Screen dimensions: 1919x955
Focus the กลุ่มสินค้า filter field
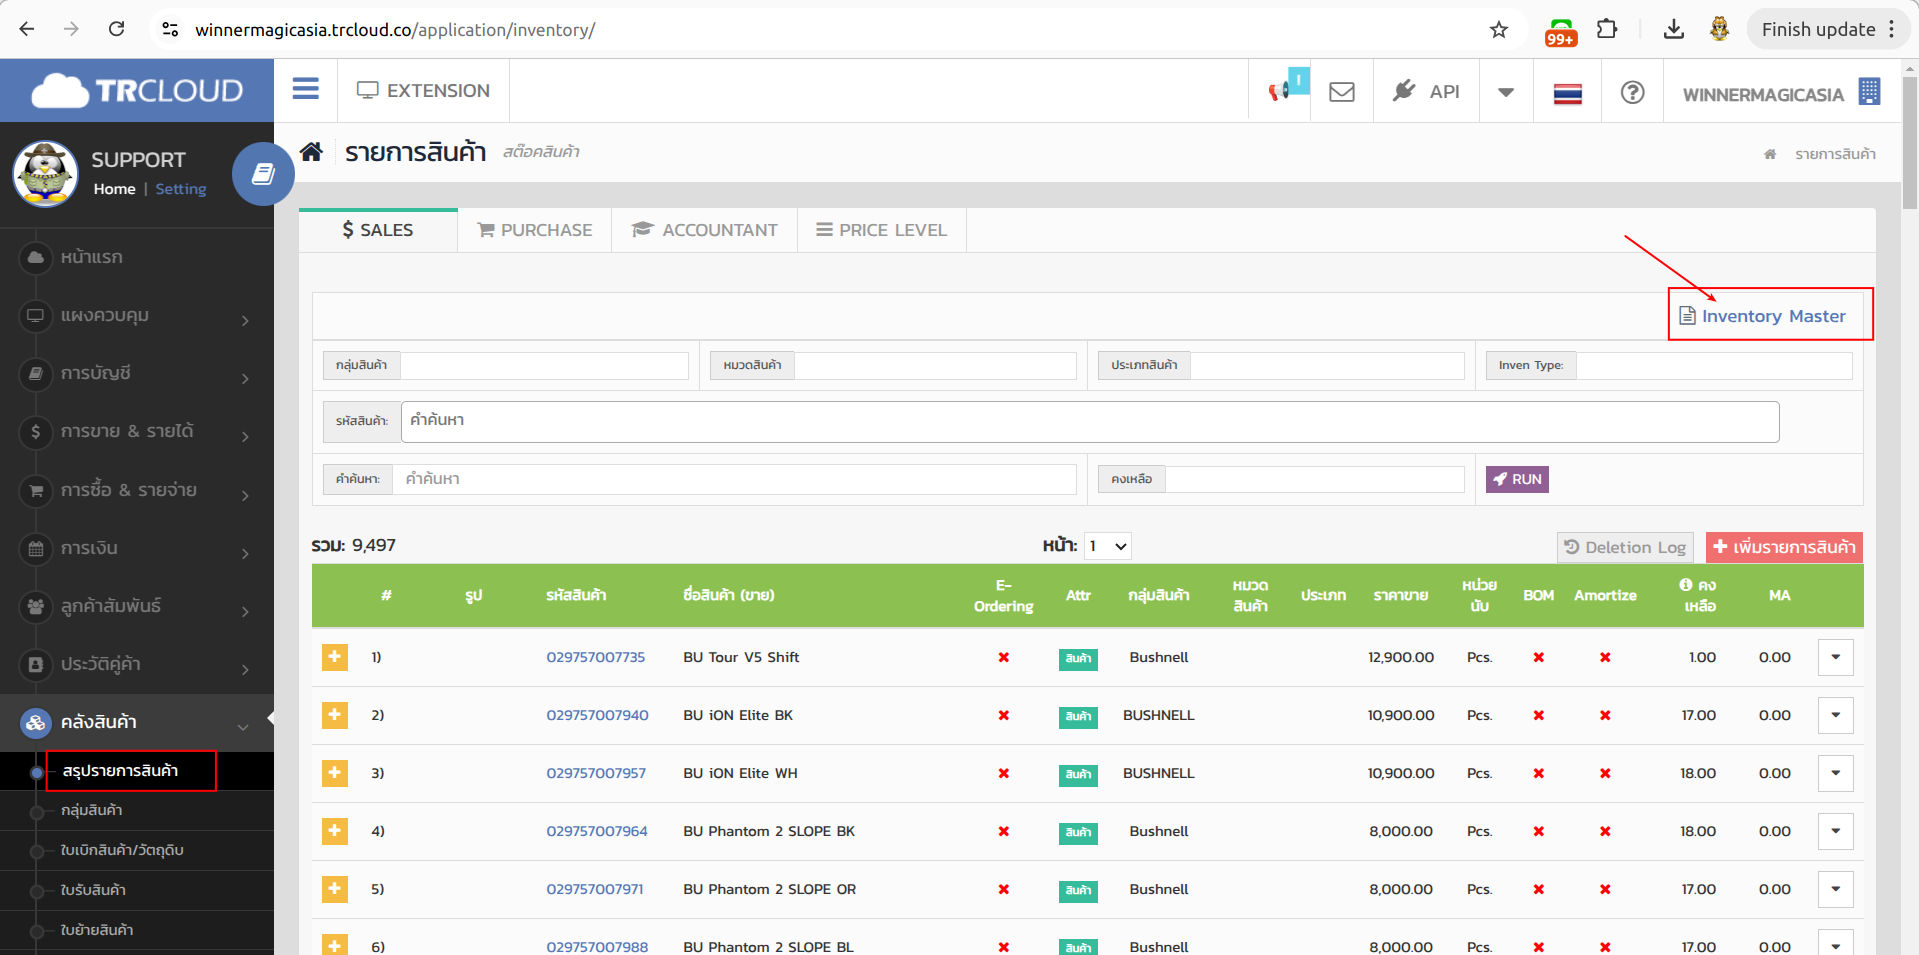coord(544,365)
